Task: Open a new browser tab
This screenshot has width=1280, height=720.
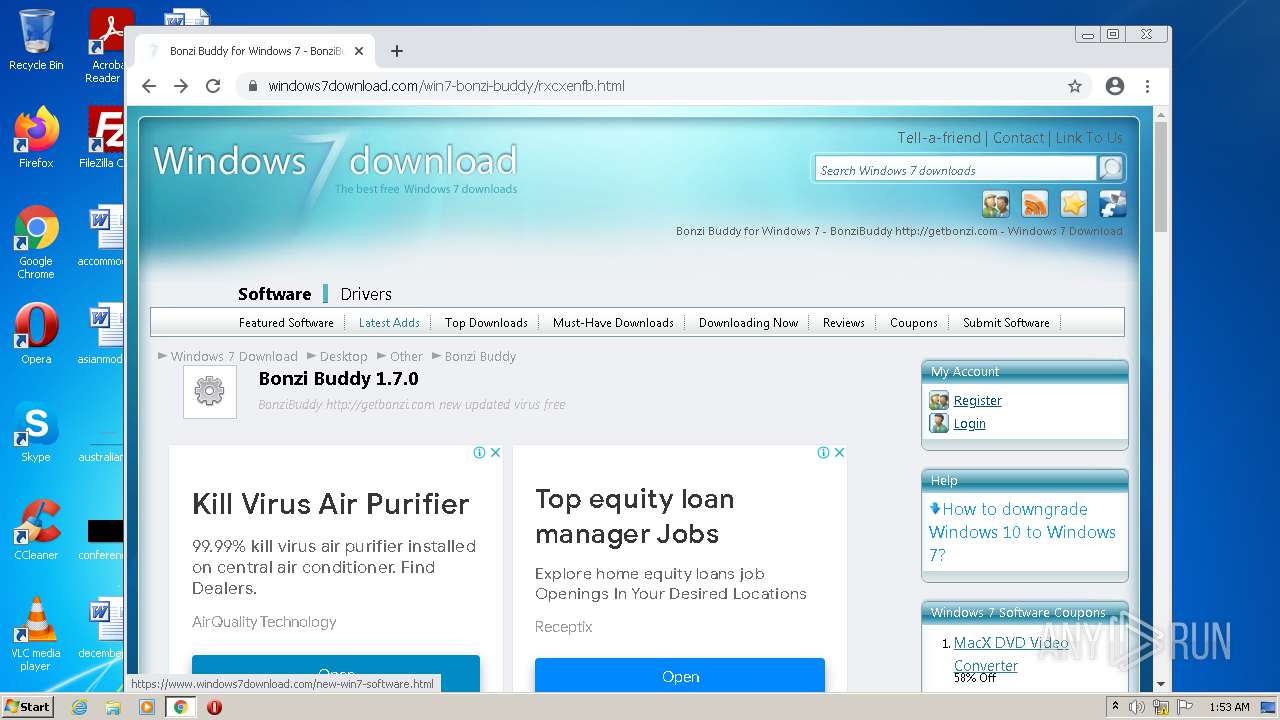Action: click(x=397, y=51)
